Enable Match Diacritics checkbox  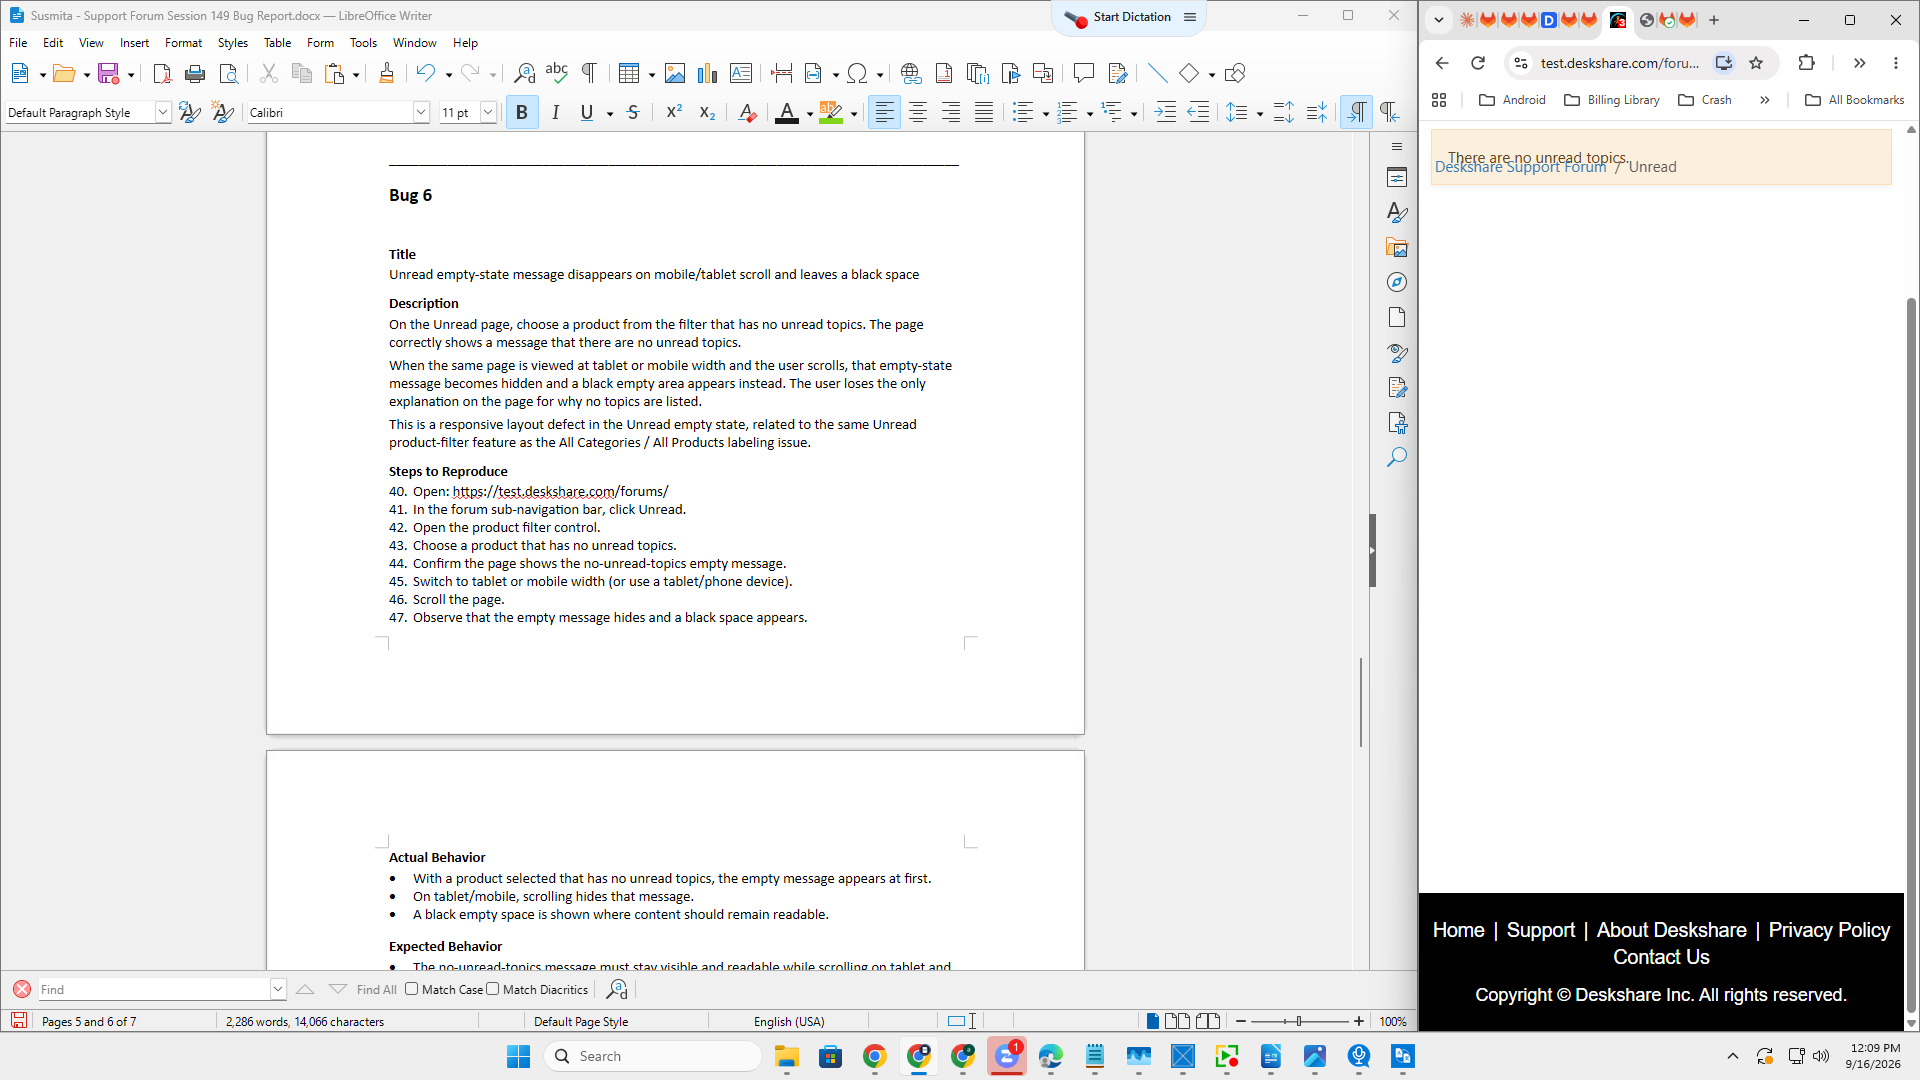point(492,989)
